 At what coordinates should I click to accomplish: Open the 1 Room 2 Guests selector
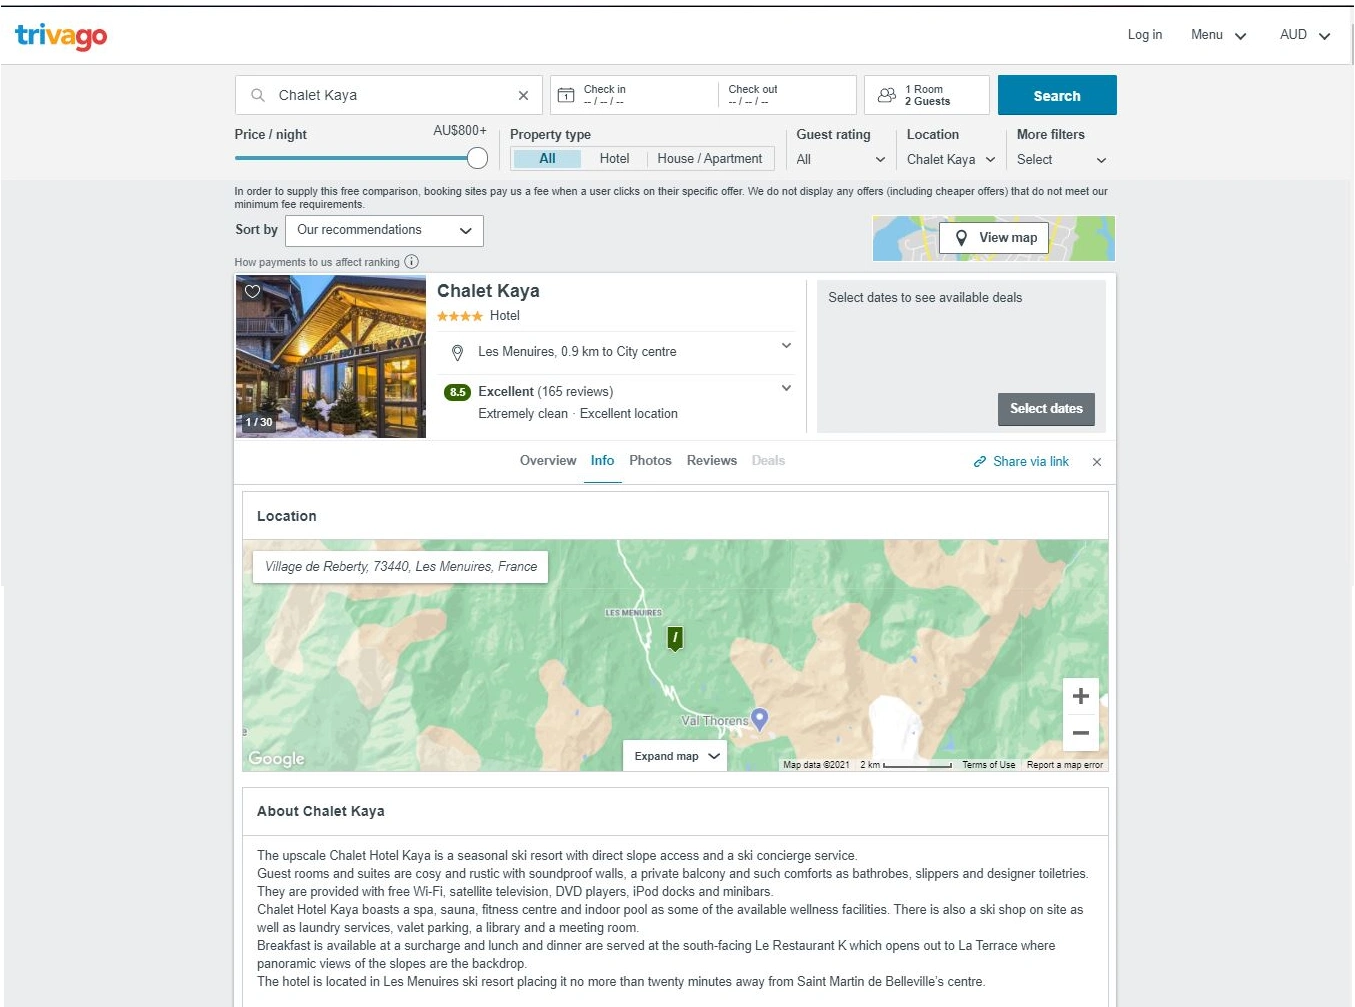tap(927, 95)
